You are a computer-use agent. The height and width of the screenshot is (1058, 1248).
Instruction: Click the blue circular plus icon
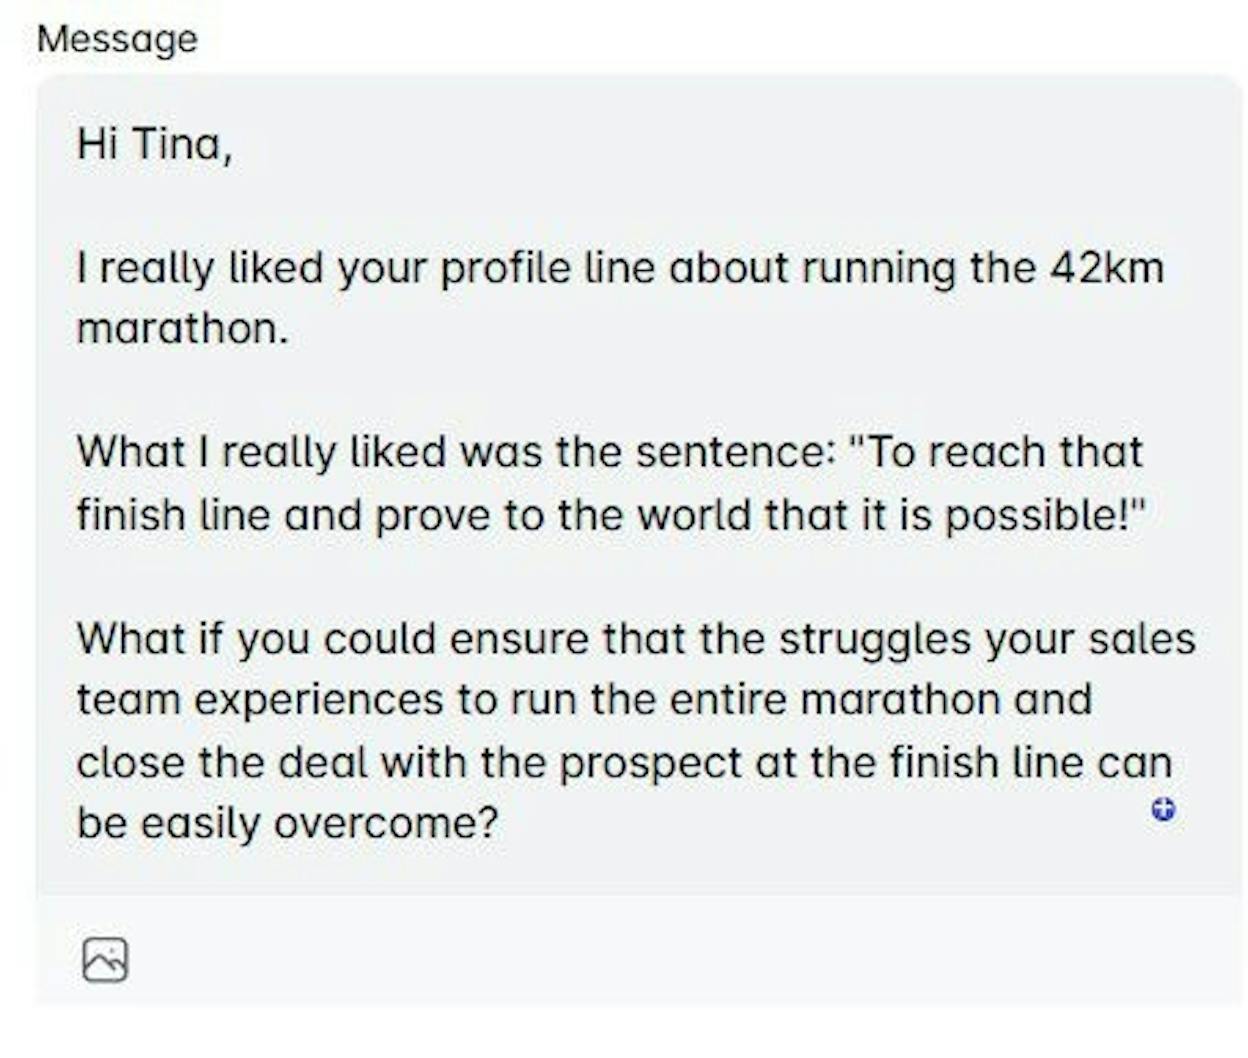pyautogui.click(x=1163, y=810)
